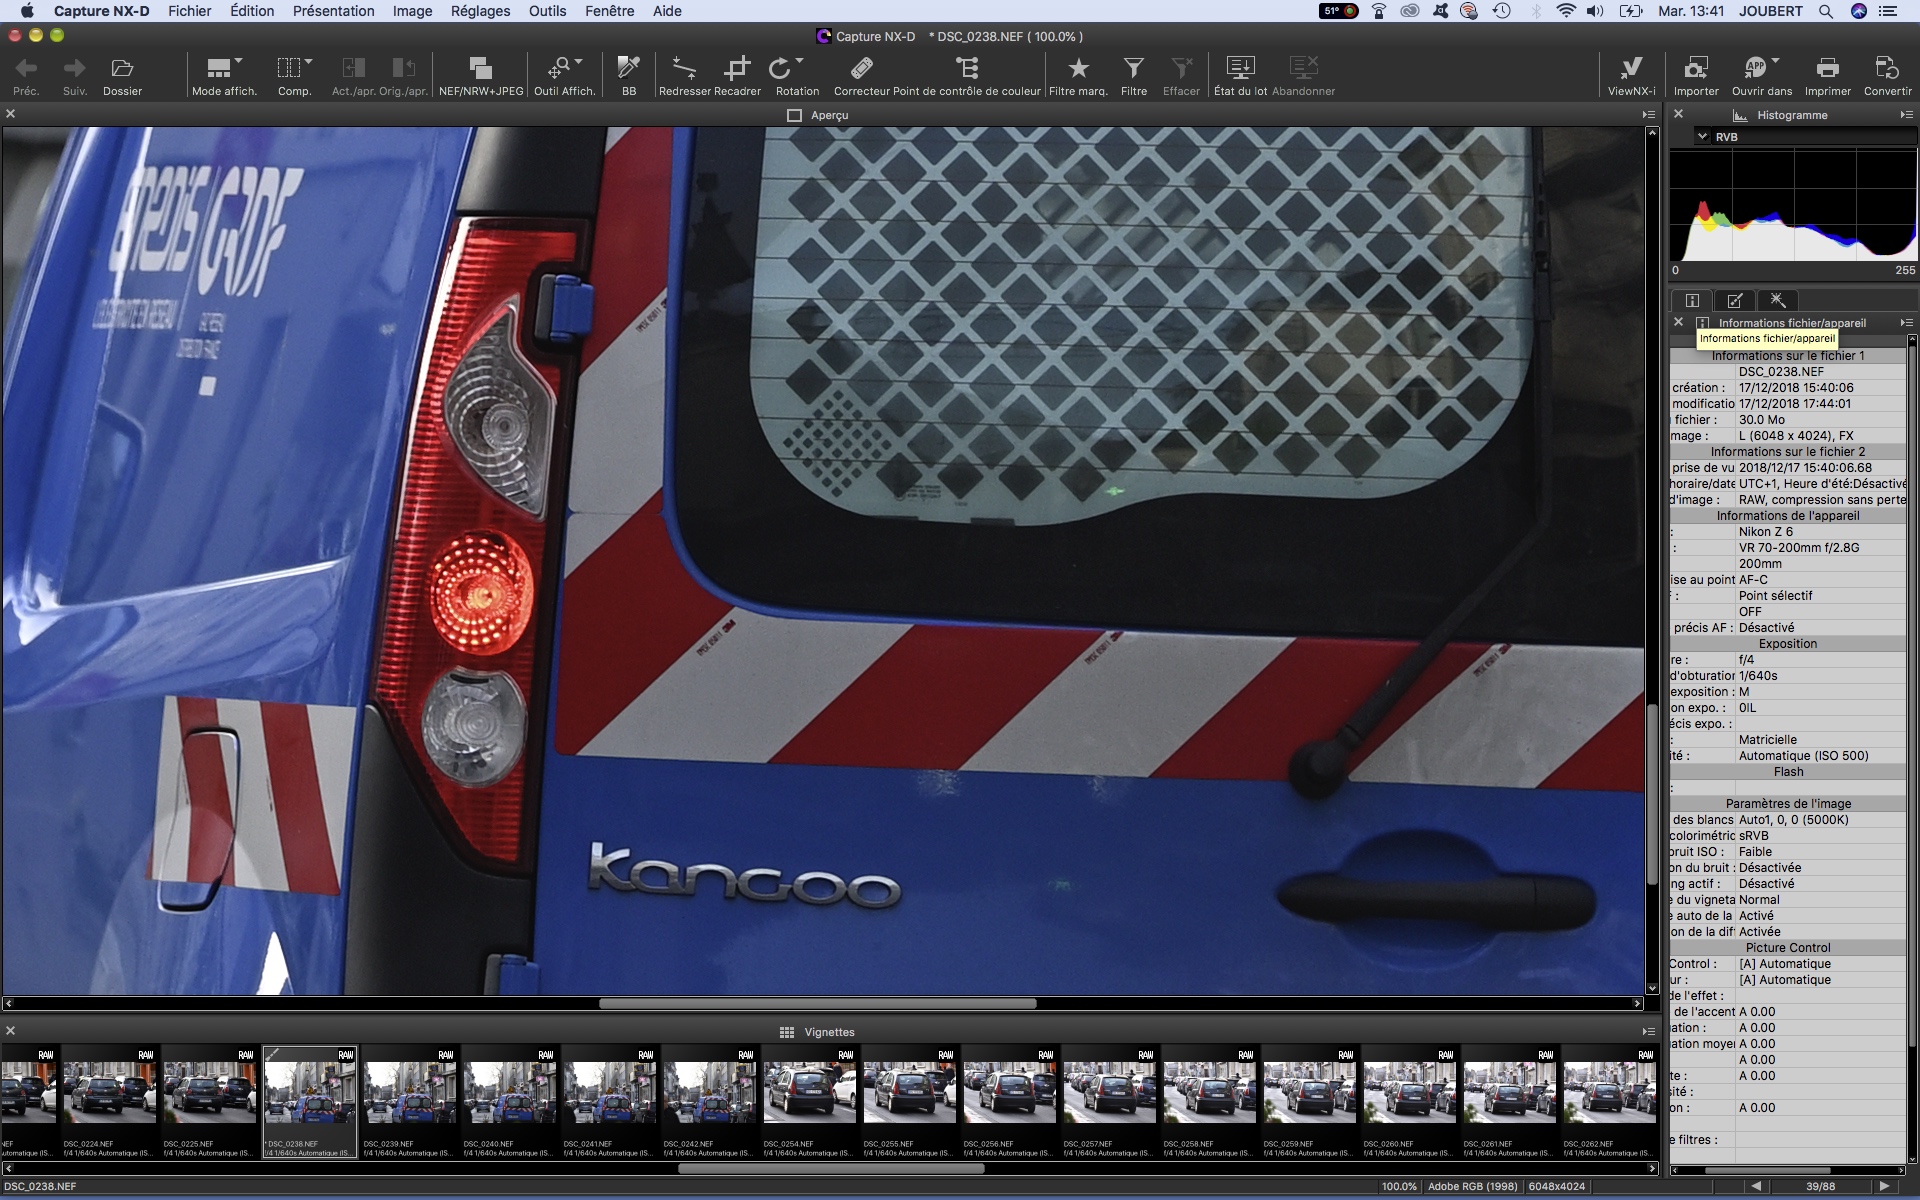This screenshot has width=1920, height=1200.
Task: Open the Vignettes panel options menu
Action: [x=1649, y=1032]
